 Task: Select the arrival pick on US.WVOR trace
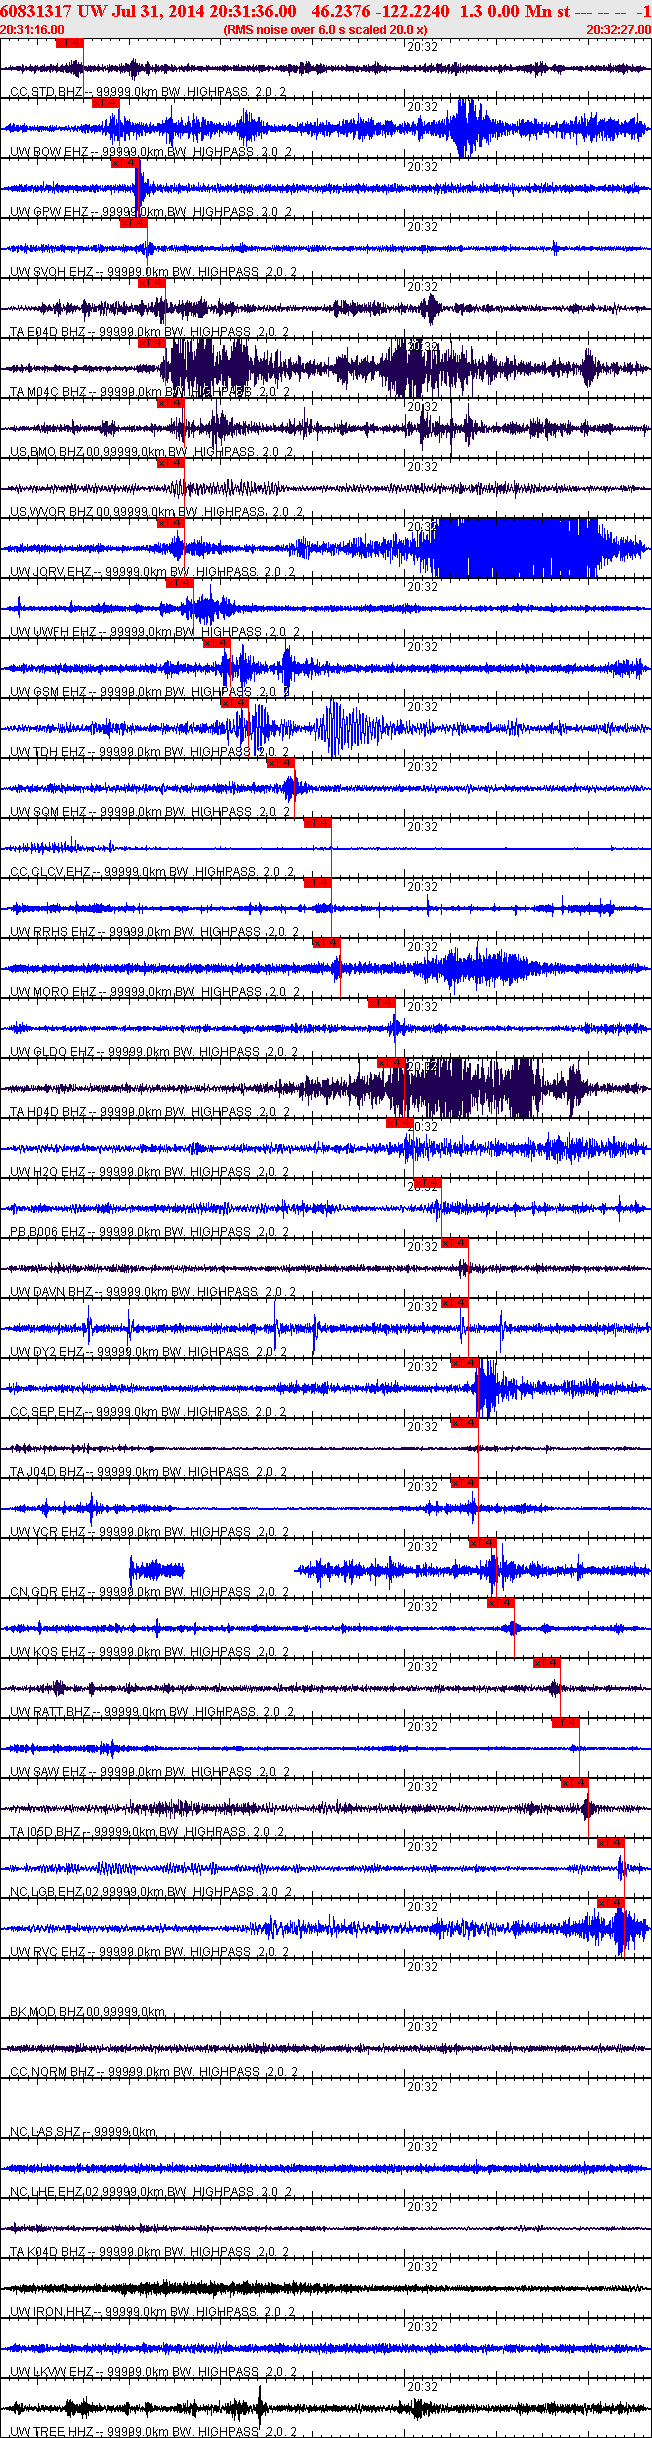click(171, 463)
